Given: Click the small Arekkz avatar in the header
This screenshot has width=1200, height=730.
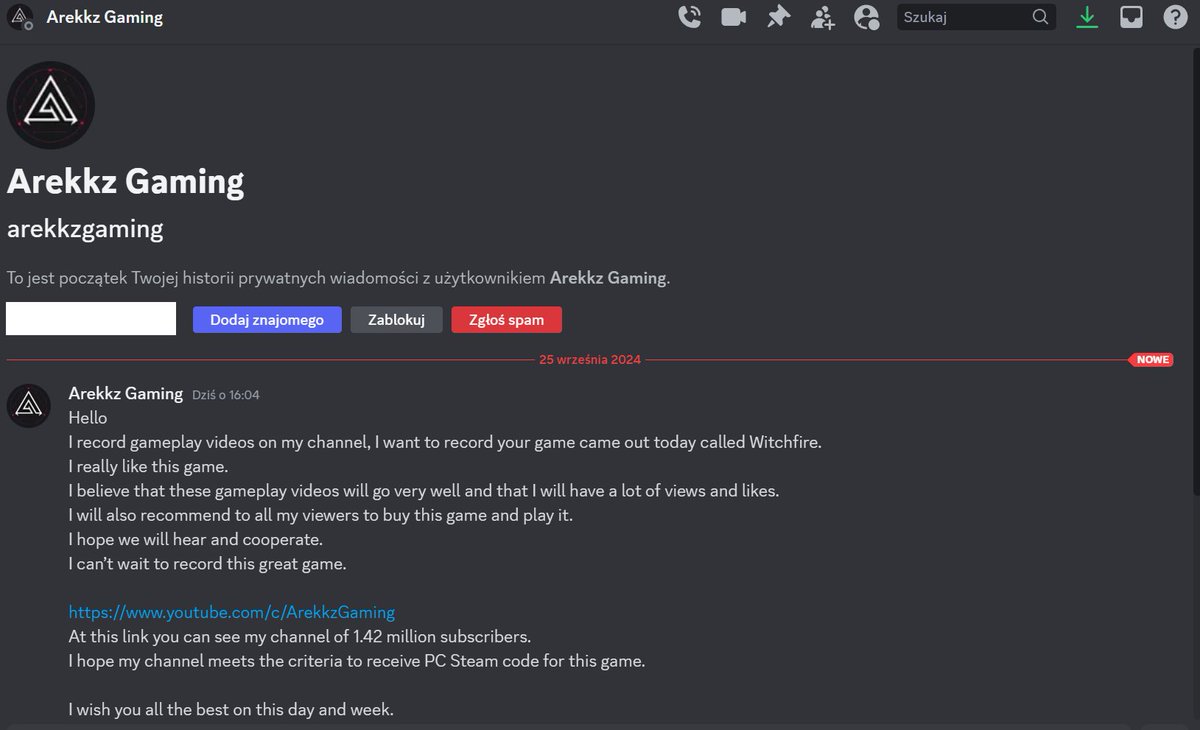Looking at the screenshot, I should pyautogui.click(x=20, y=17).
